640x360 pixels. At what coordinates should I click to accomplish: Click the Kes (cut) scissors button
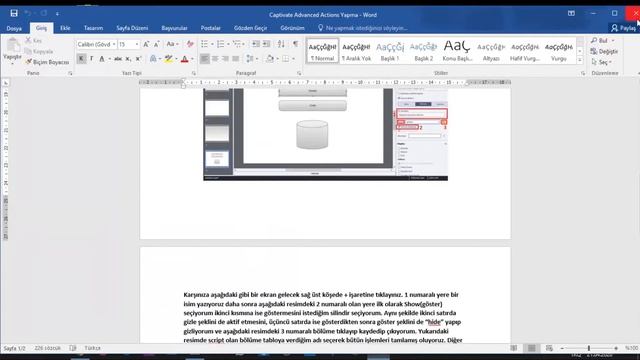[x=33, y=40]
